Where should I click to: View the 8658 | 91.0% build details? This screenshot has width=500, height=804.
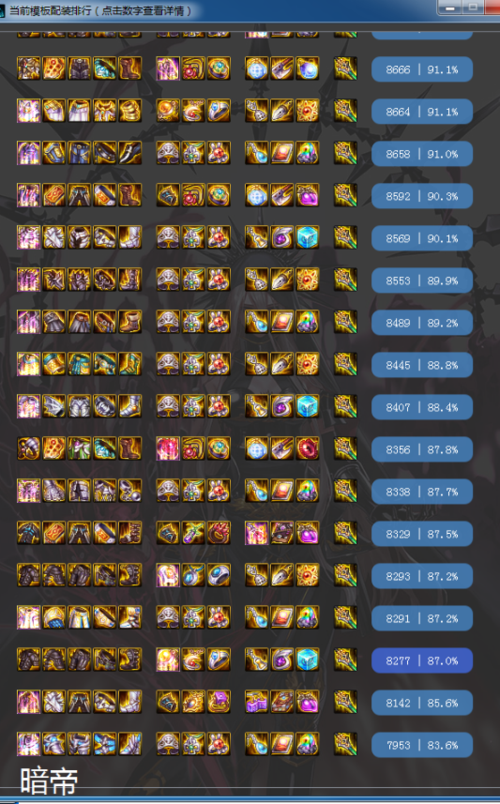coord(422,154)
